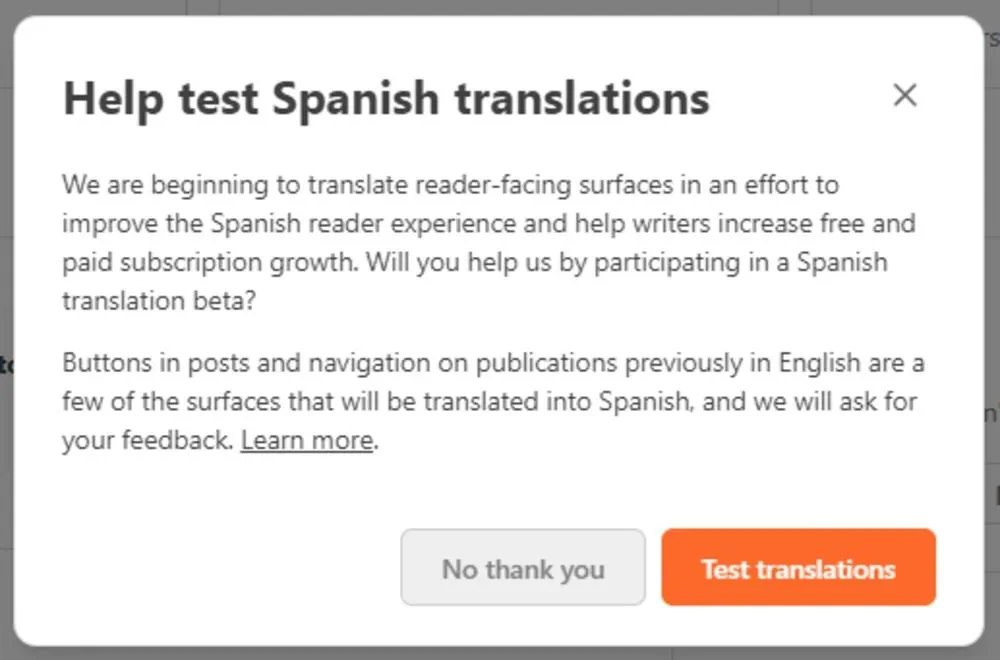Click the words "your feedback"

[146, 440]
